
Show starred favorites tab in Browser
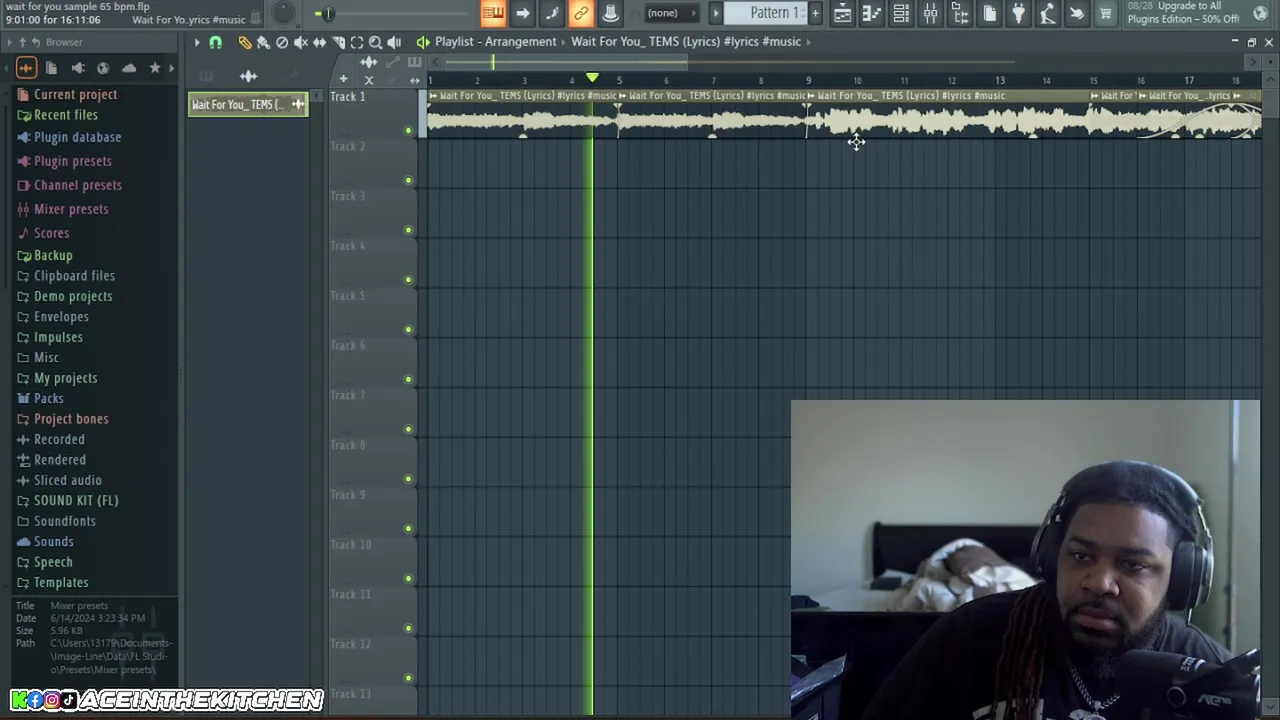[155, 68]
